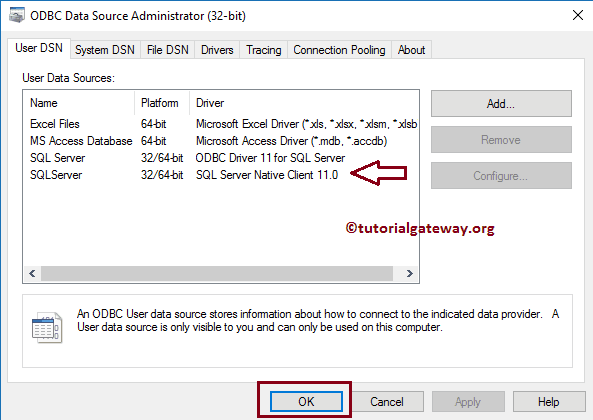
Task: Click the Configure... button
Action: tap(501, 176)
